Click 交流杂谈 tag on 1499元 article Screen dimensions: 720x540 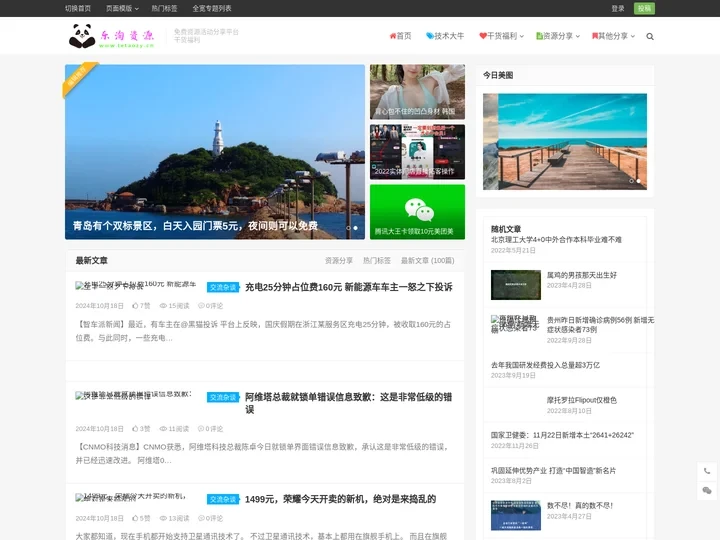[223, 499]
